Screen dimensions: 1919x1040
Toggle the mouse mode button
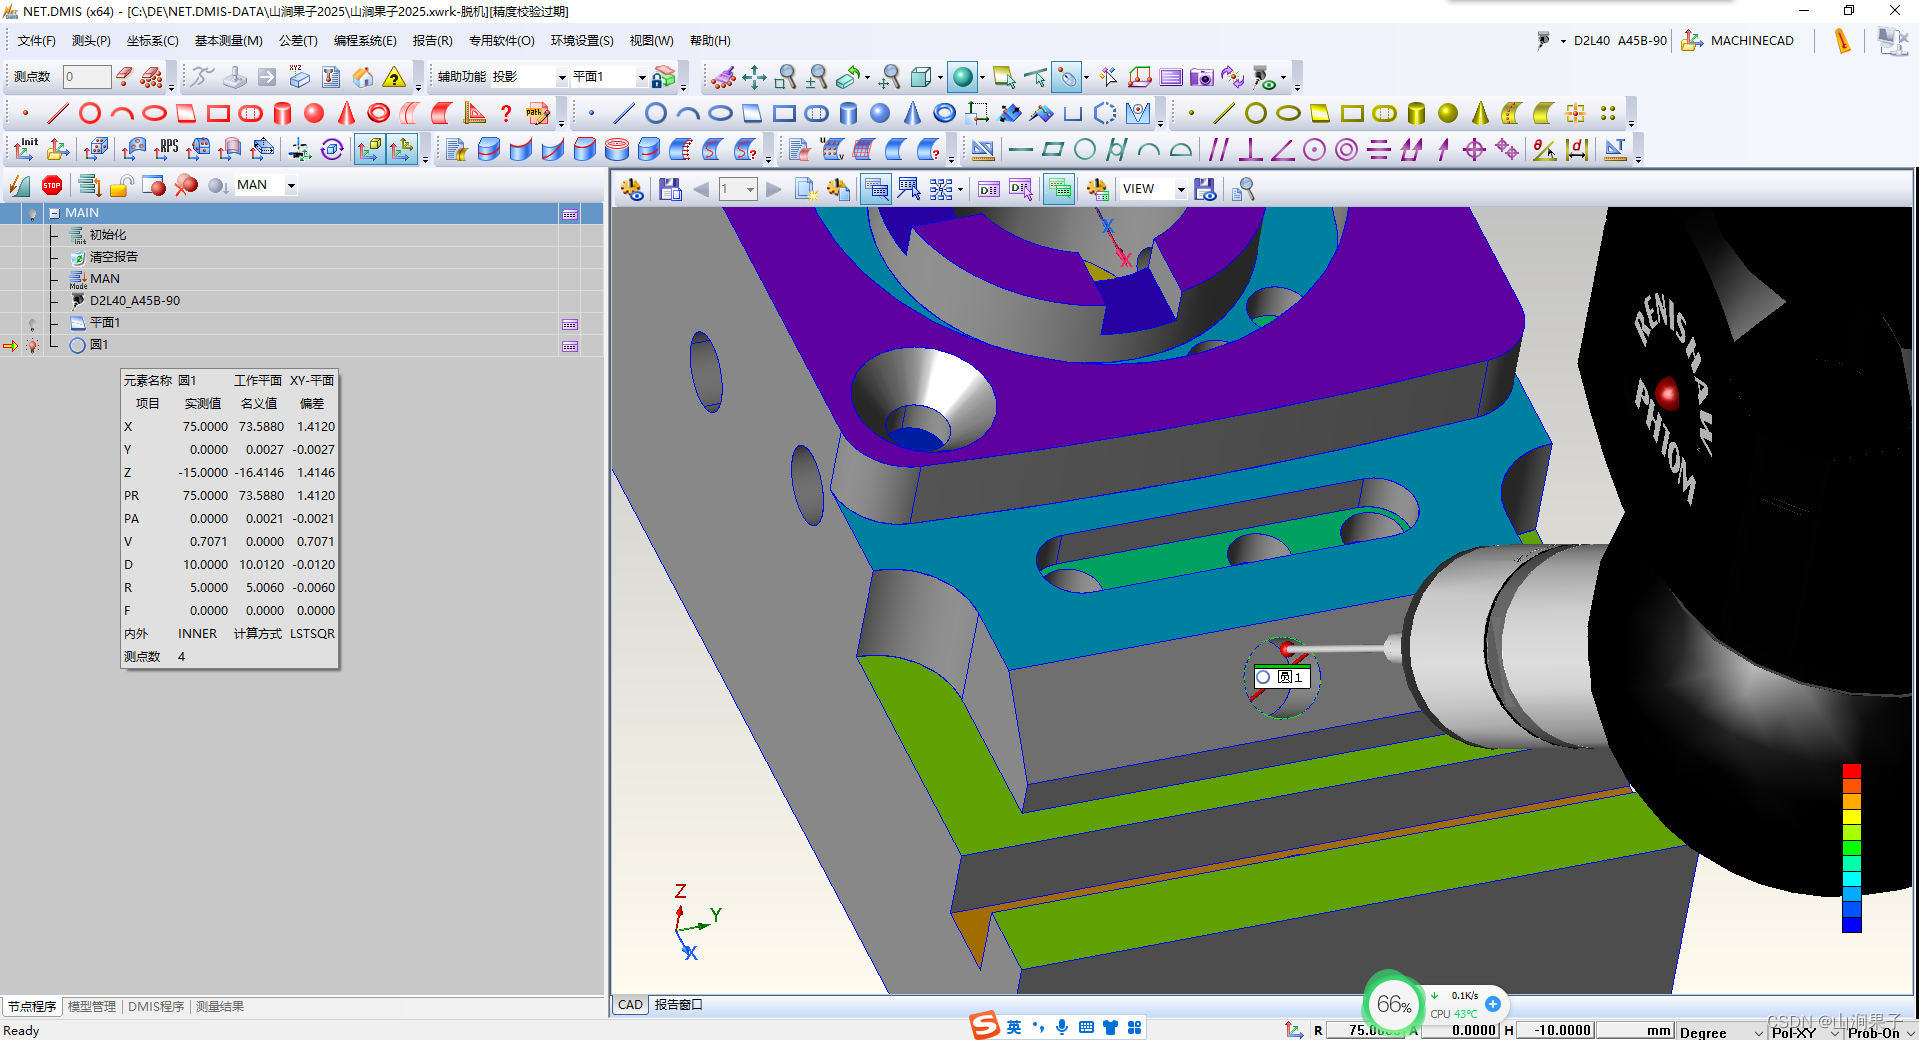point(1067,77)
